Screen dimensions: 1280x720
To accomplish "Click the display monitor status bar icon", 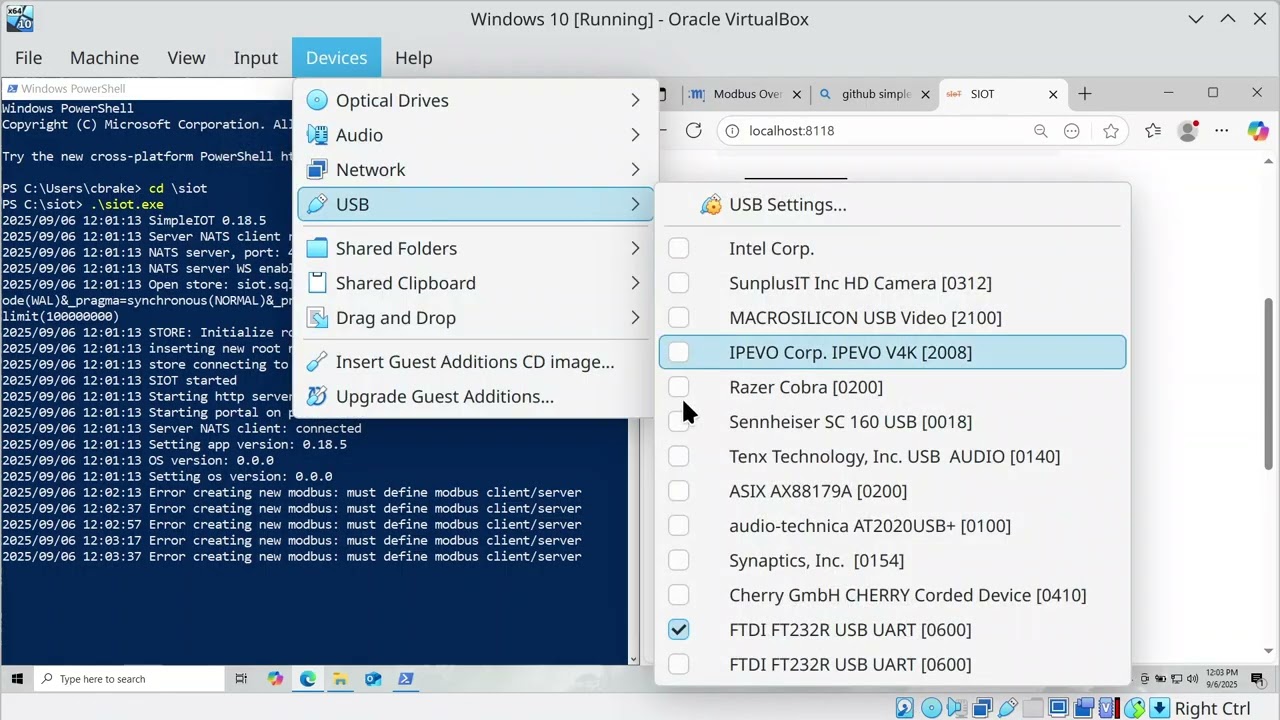I will [1059, 708].
